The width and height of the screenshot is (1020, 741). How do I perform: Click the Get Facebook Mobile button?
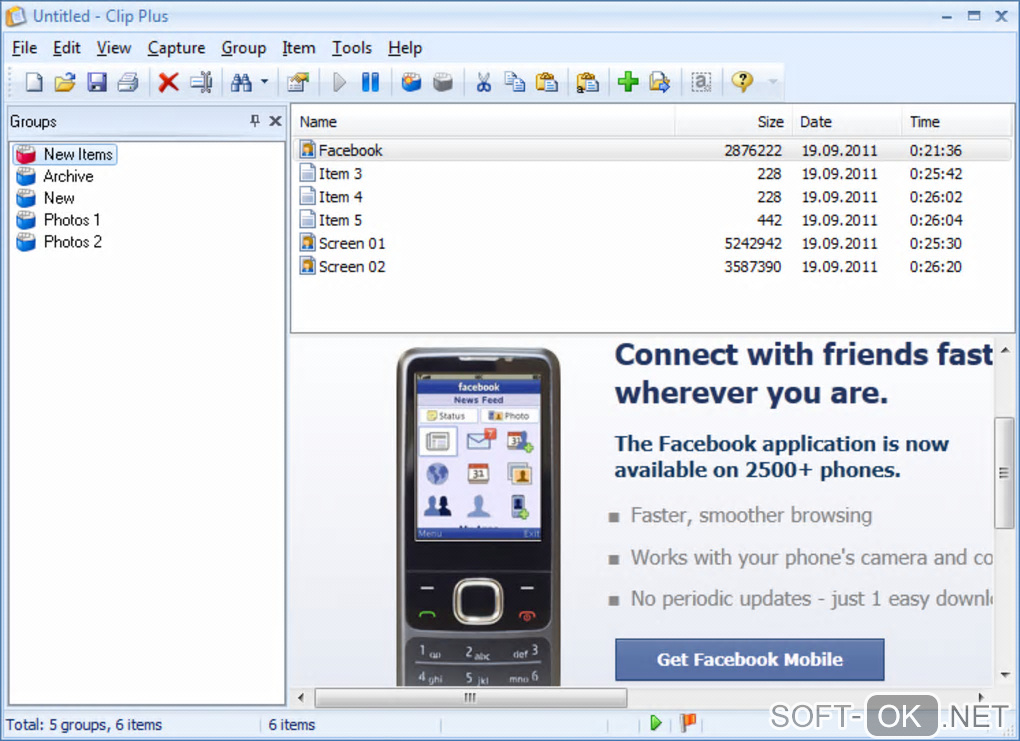(x=749, y=660)
